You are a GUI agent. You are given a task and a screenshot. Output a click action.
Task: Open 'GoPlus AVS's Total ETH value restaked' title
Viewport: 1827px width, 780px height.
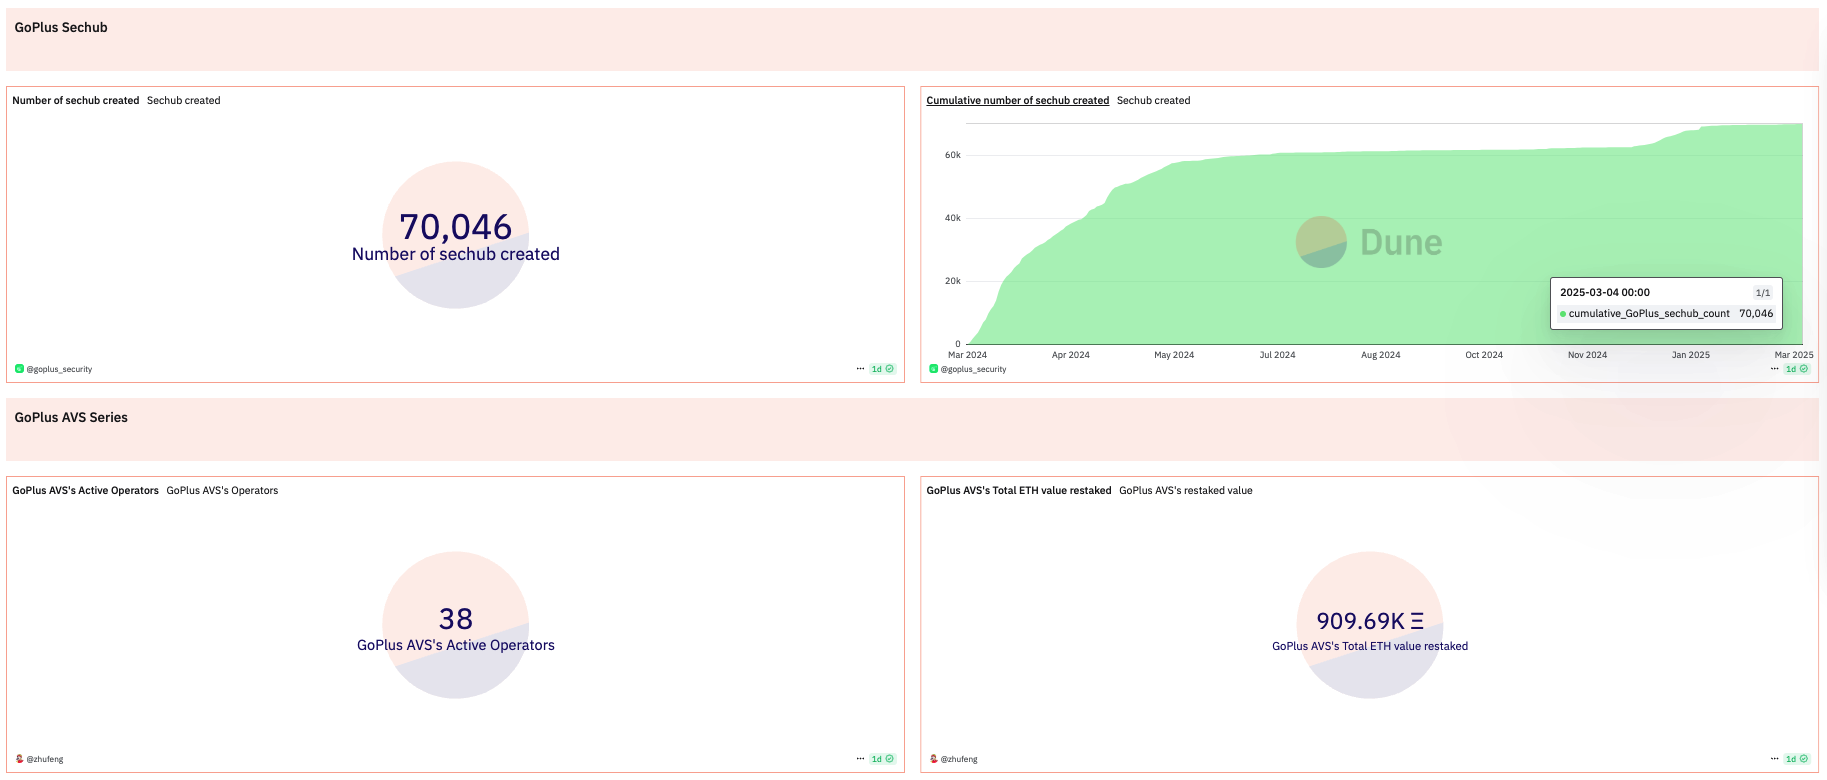(1019, 491)
